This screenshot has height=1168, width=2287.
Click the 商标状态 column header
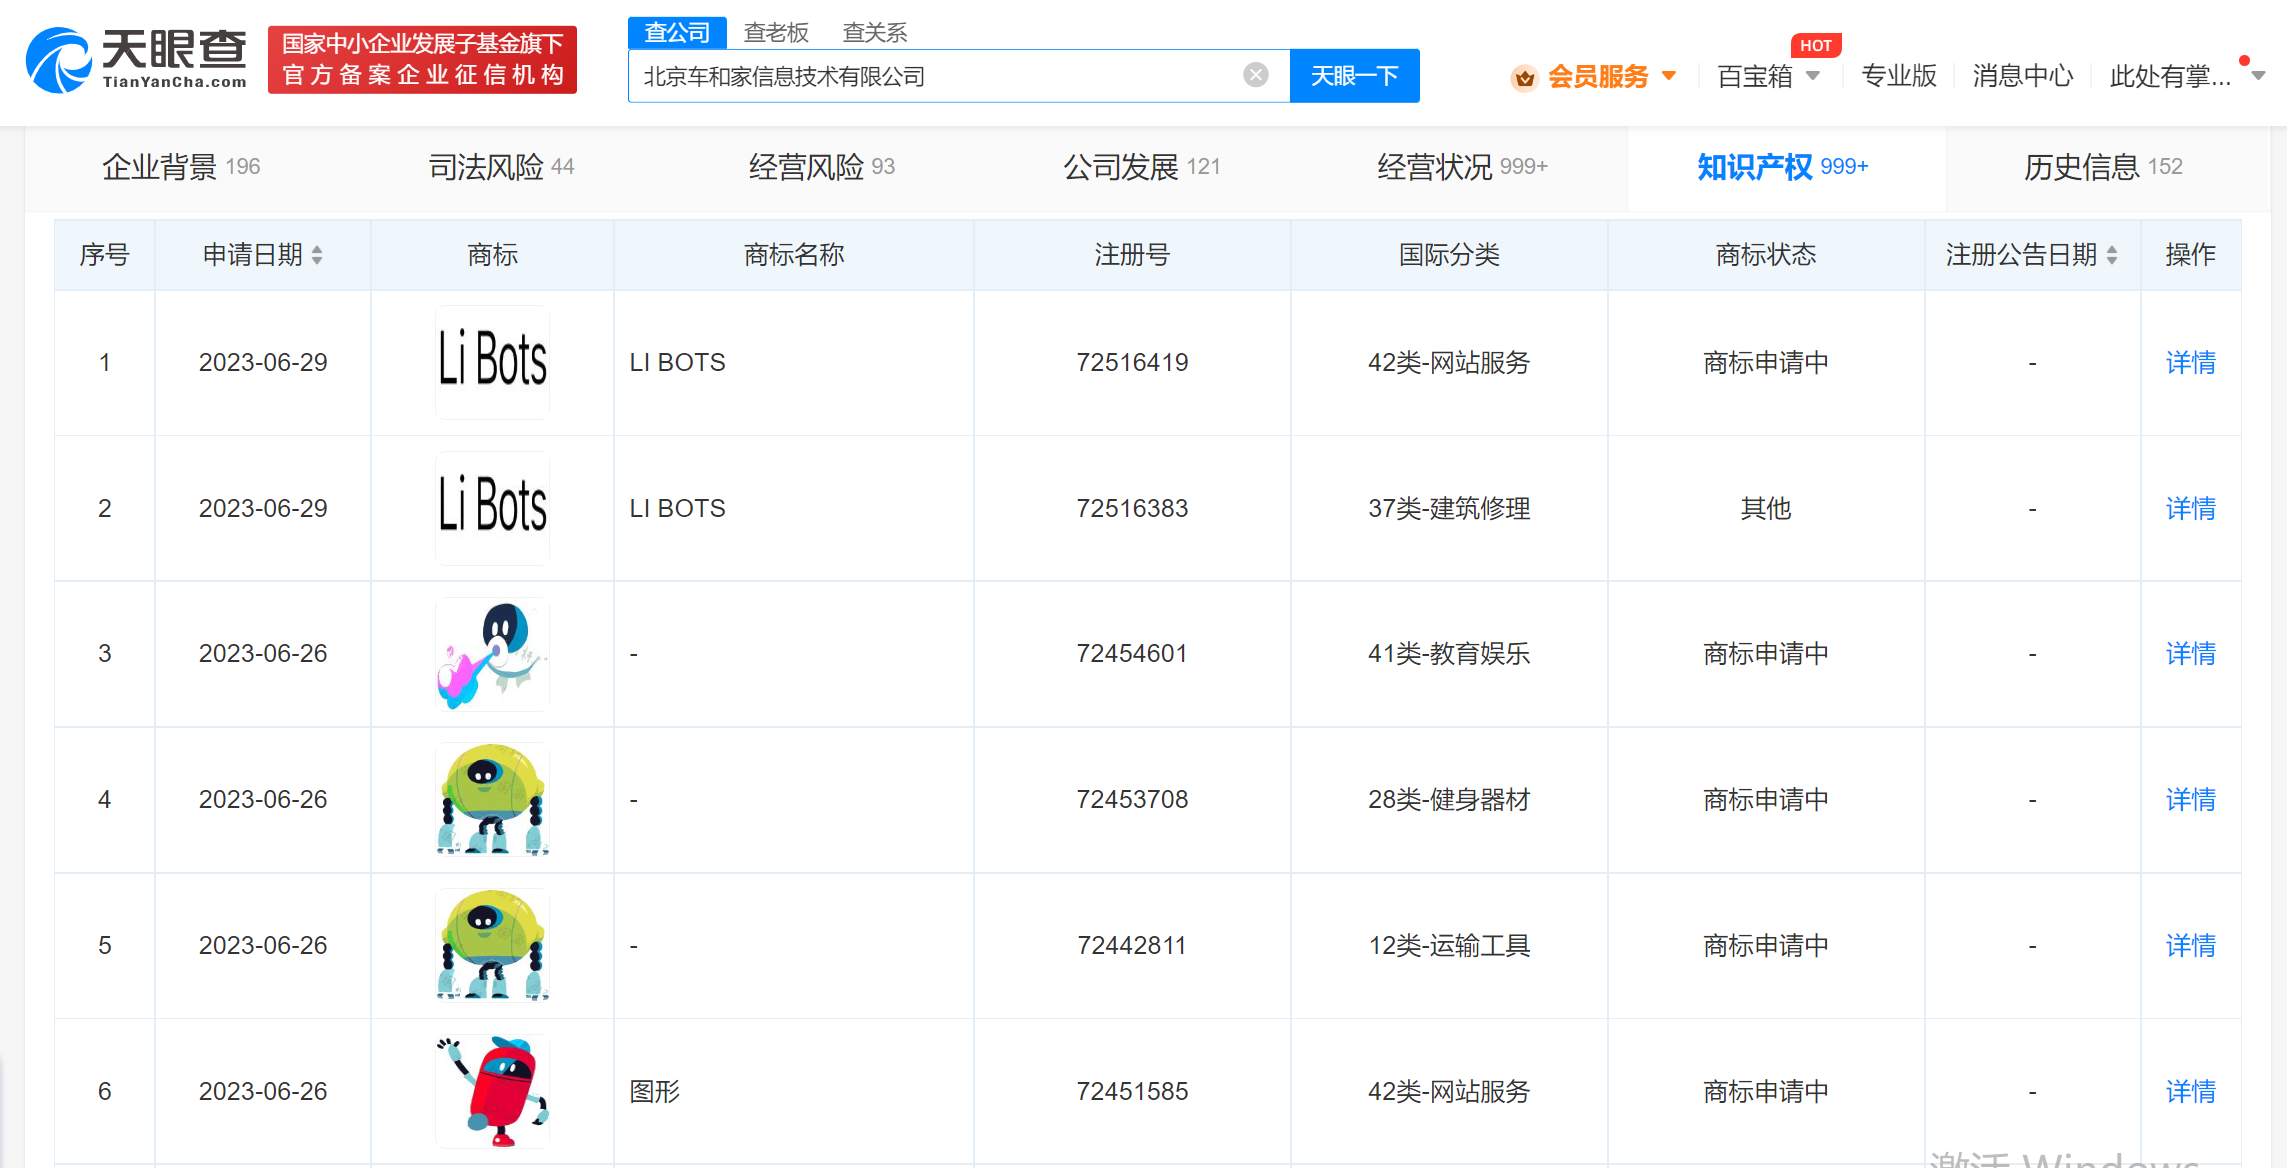tap(1766, 255)
